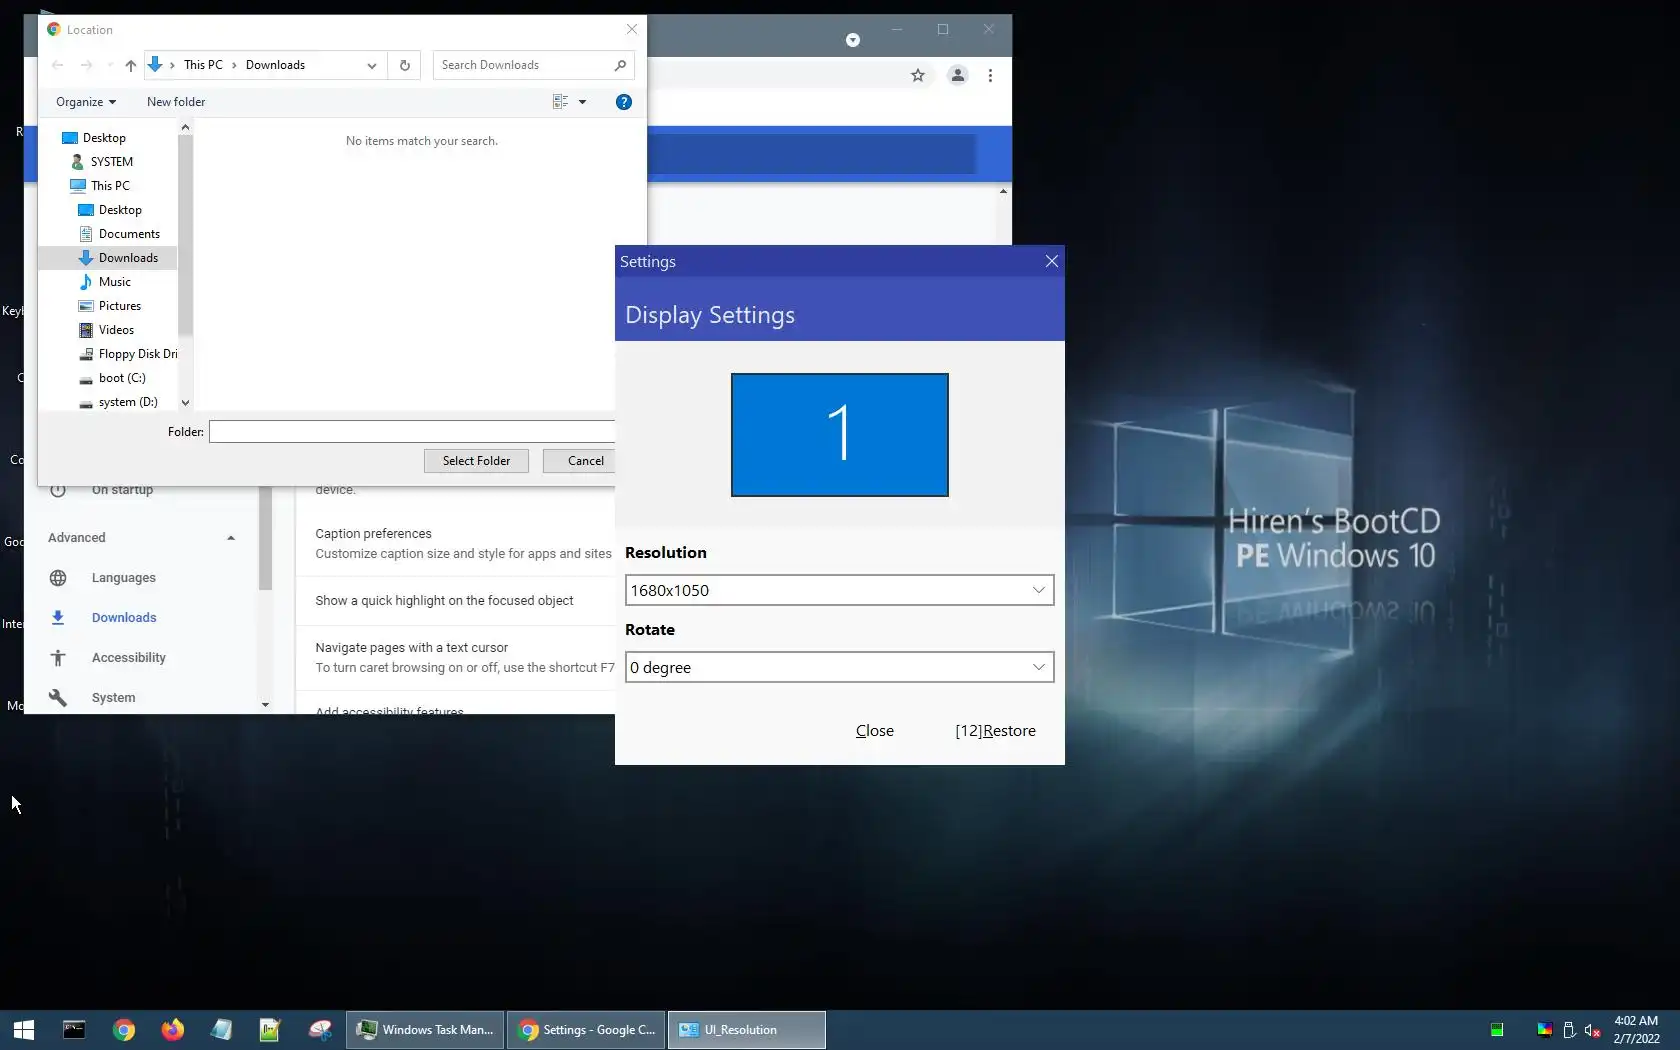Launch Google Chrome from the taskbar

pos(124,1030)
